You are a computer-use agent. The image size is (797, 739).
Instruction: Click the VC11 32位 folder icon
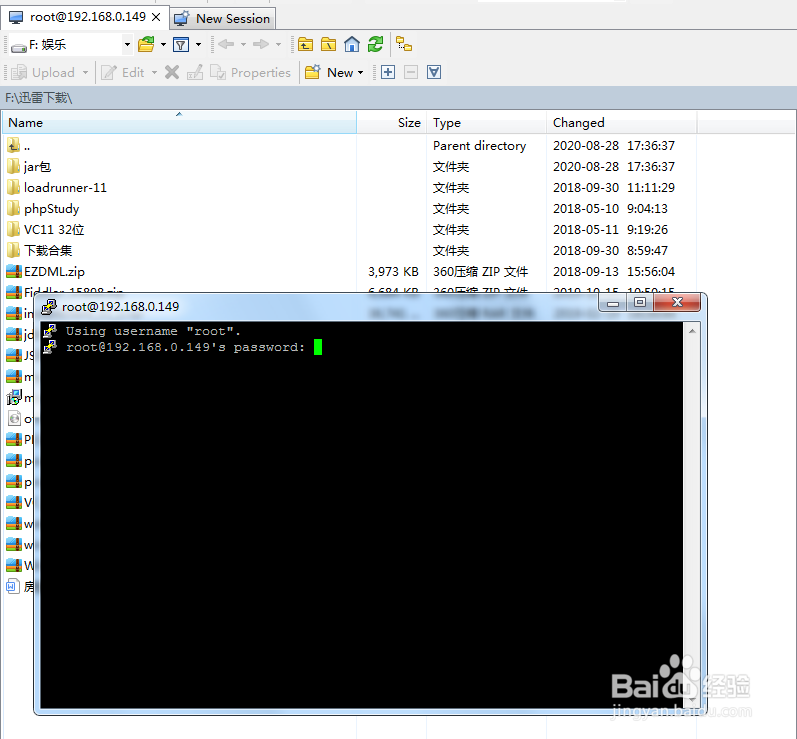tap(14, 230)
